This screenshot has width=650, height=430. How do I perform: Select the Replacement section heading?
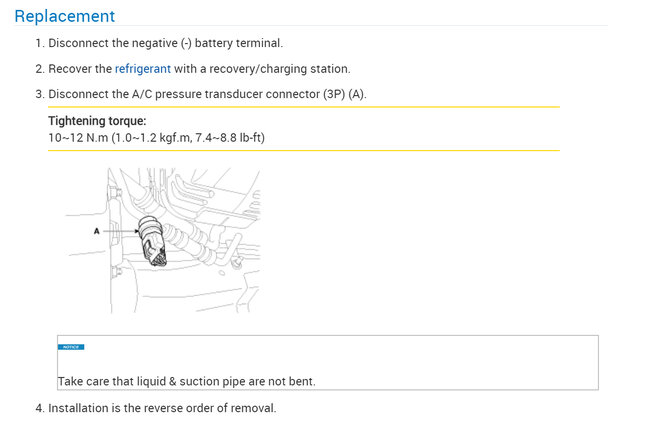(65, 16)
